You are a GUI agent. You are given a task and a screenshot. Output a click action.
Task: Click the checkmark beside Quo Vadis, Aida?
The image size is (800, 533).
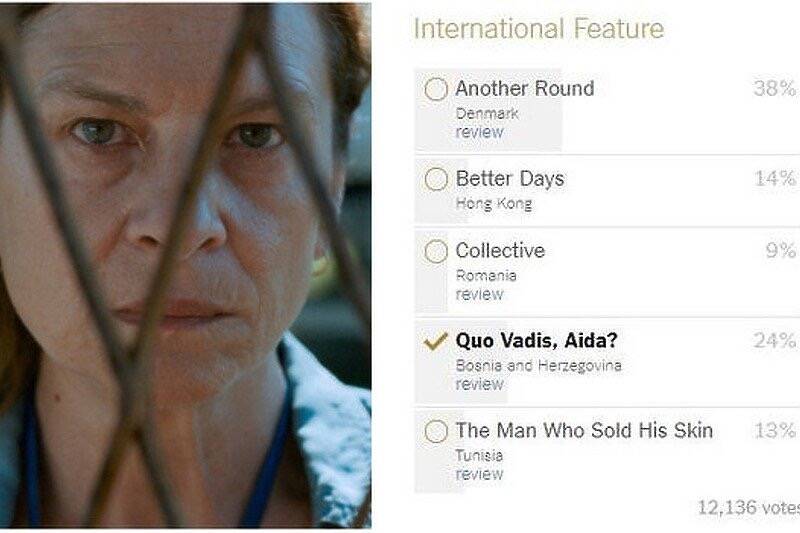(x=436, y=342)
